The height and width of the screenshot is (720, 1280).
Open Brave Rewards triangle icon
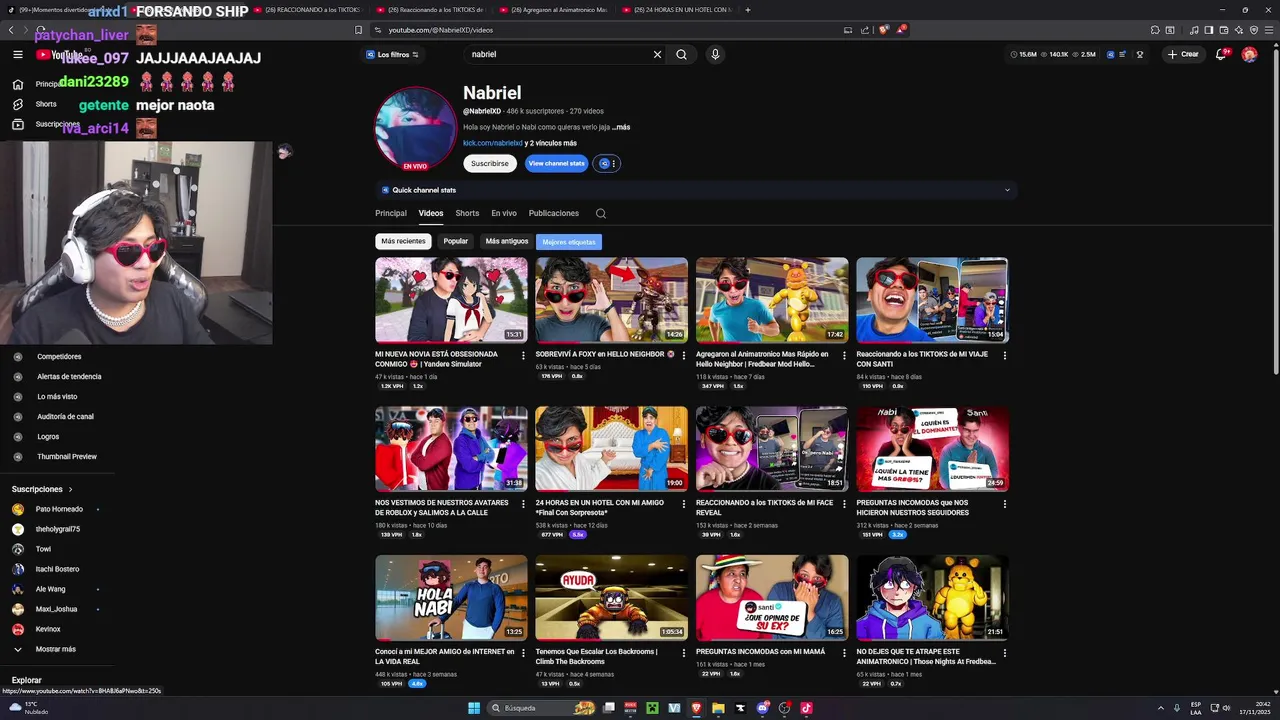pyautogui.click(x=901, y=30)
